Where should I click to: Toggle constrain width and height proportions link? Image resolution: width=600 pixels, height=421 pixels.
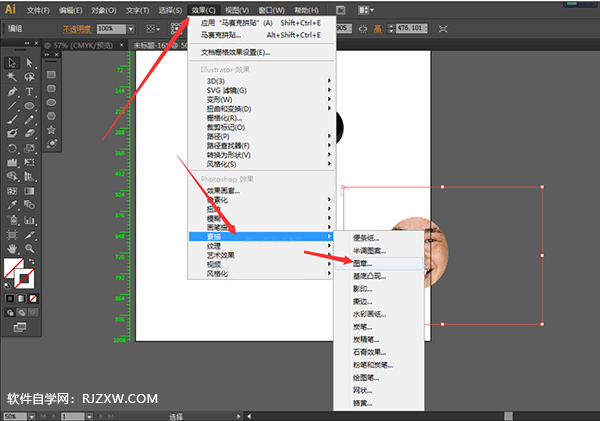[363, 29]
